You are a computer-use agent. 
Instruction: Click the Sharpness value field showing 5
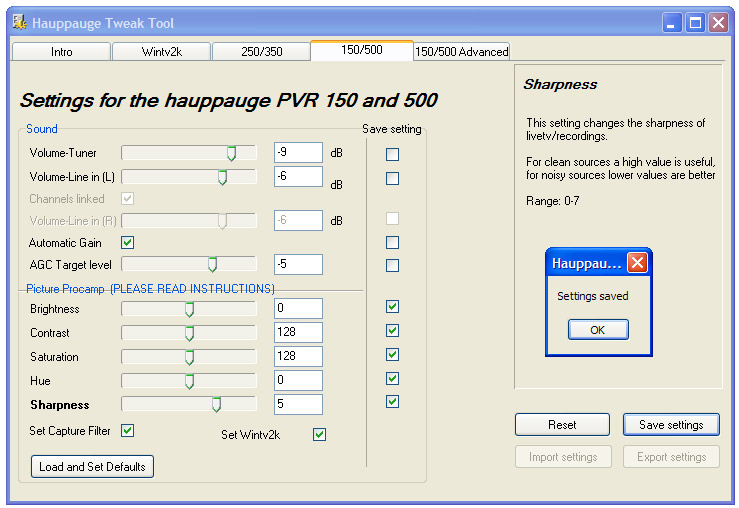(298, 404)
